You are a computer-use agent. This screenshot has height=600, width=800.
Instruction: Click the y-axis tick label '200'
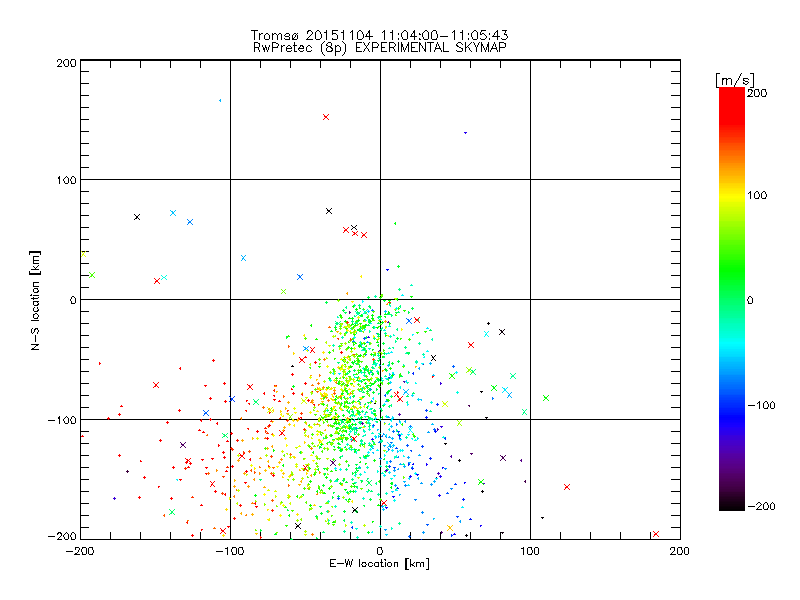pos(66,63)
